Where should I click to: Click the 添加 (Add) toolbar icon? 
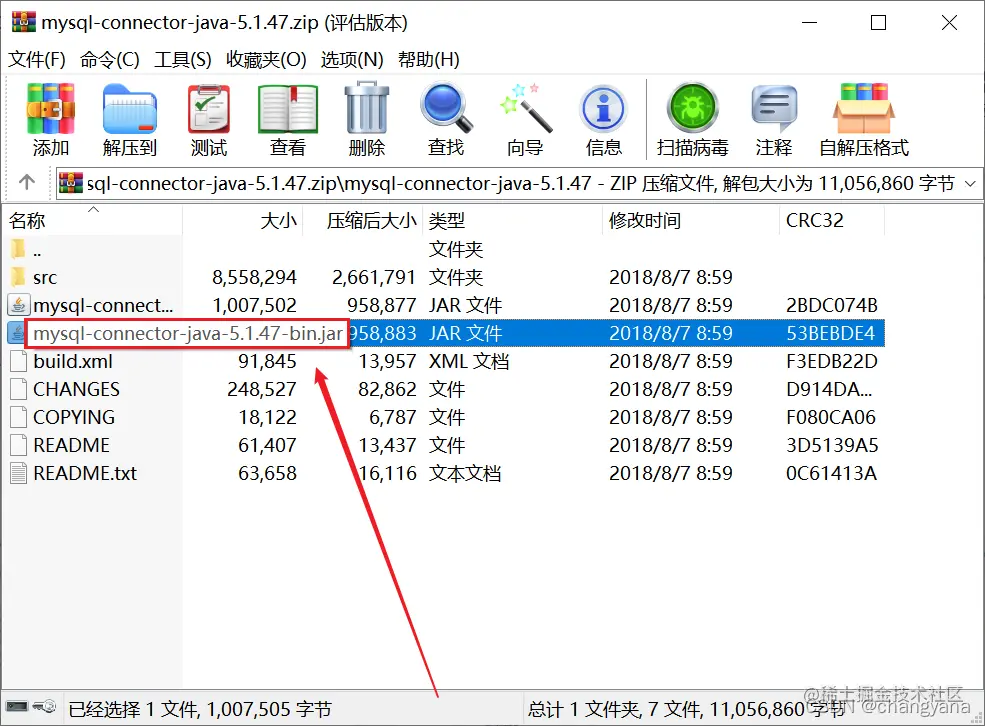tap(50, 108)
